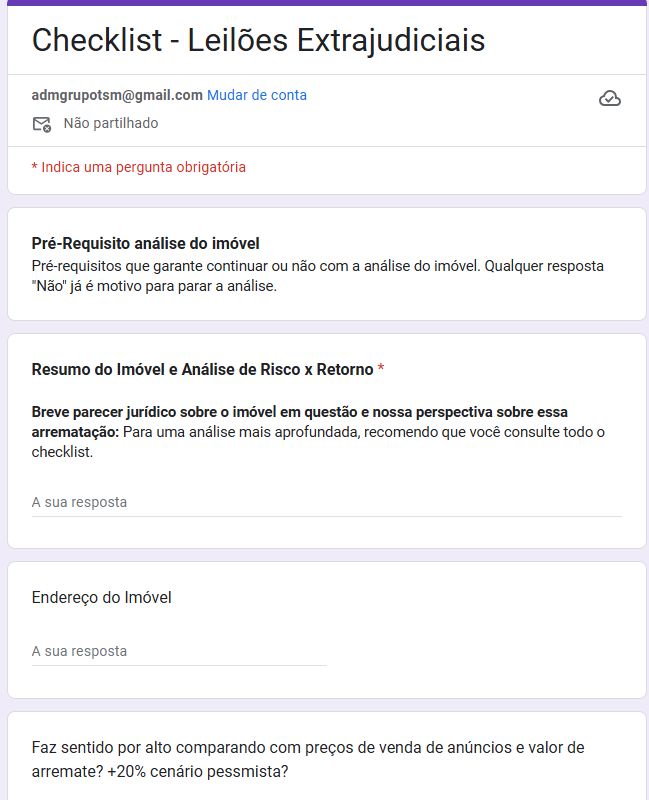Viewport: 649px width, 800px height.
Task: Click the bold Breve parecer jurídico text
Action: [299, 421]
